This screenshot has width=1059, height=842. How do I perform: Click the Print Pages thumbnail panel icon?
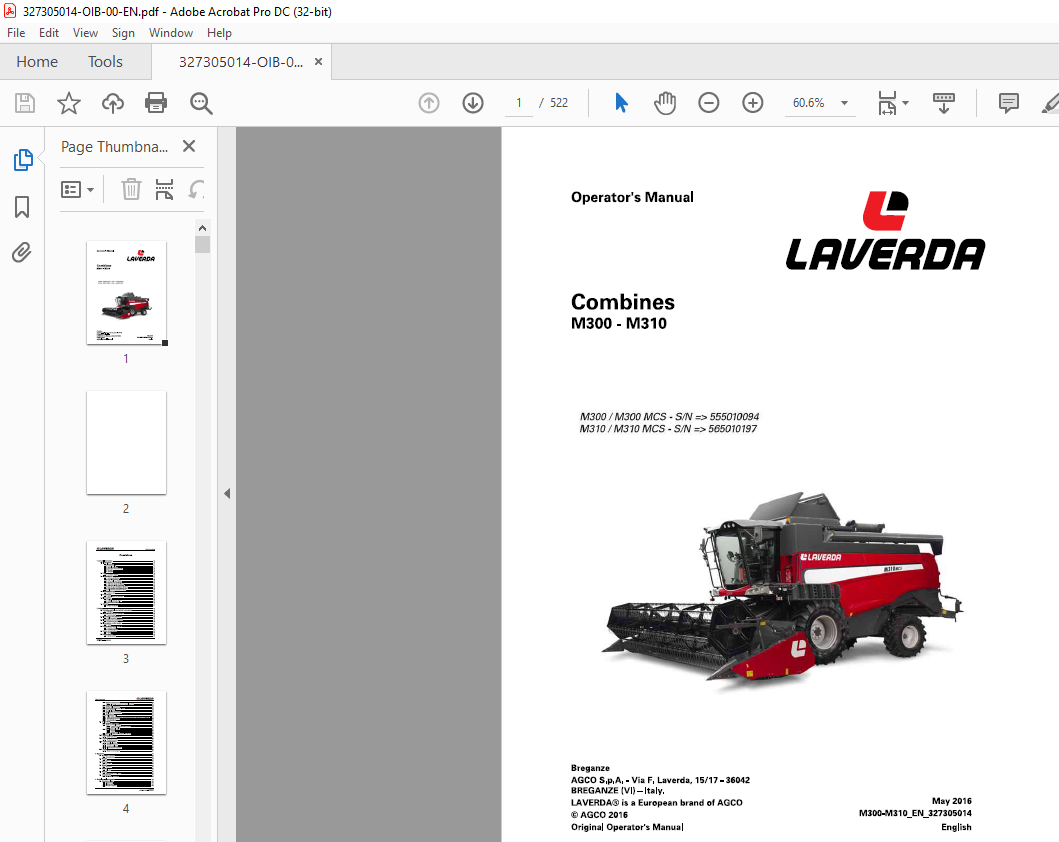[x=164, y=189]
